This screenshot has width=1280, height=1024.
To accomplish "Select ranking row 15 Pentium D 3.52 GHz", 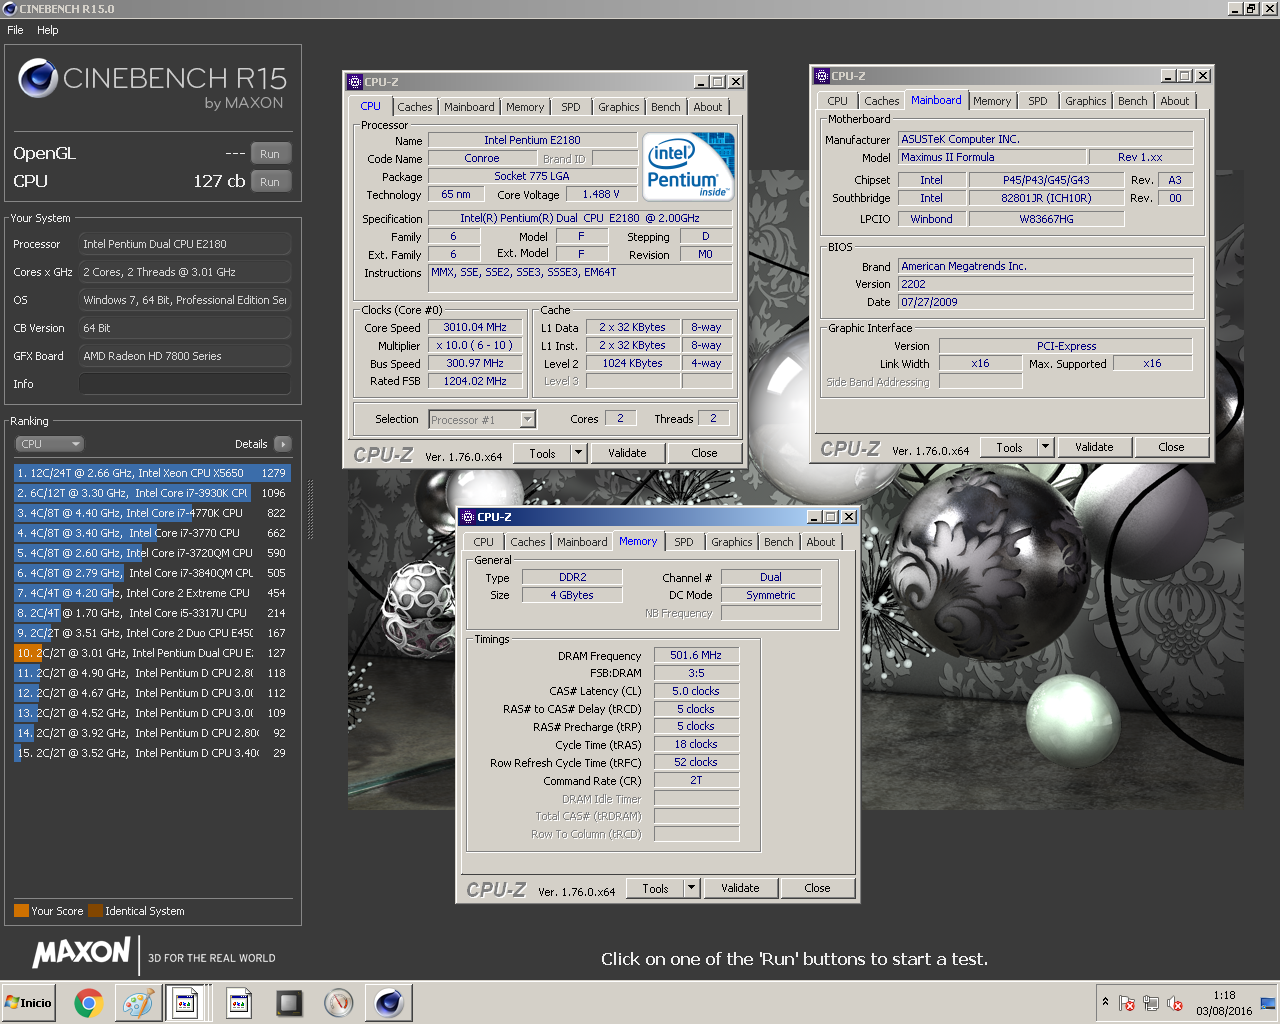I will pos(152,753).
